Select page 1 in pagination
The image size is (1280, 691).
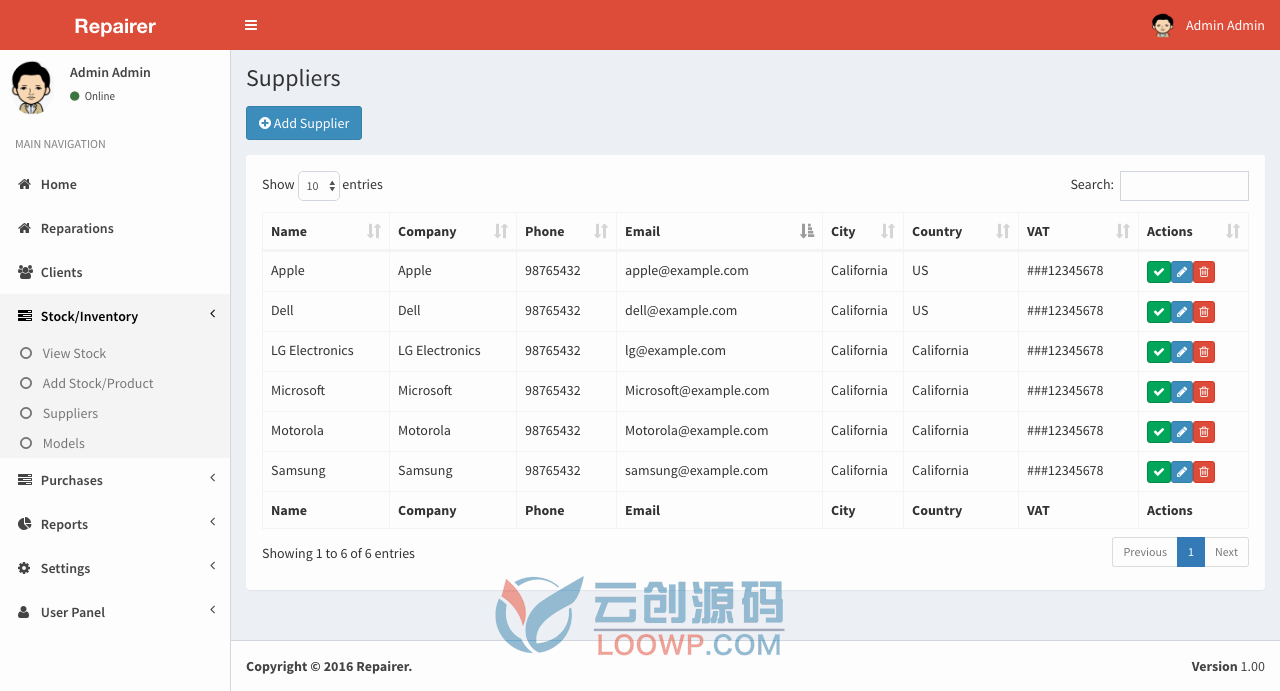[x=1191, y=552]
